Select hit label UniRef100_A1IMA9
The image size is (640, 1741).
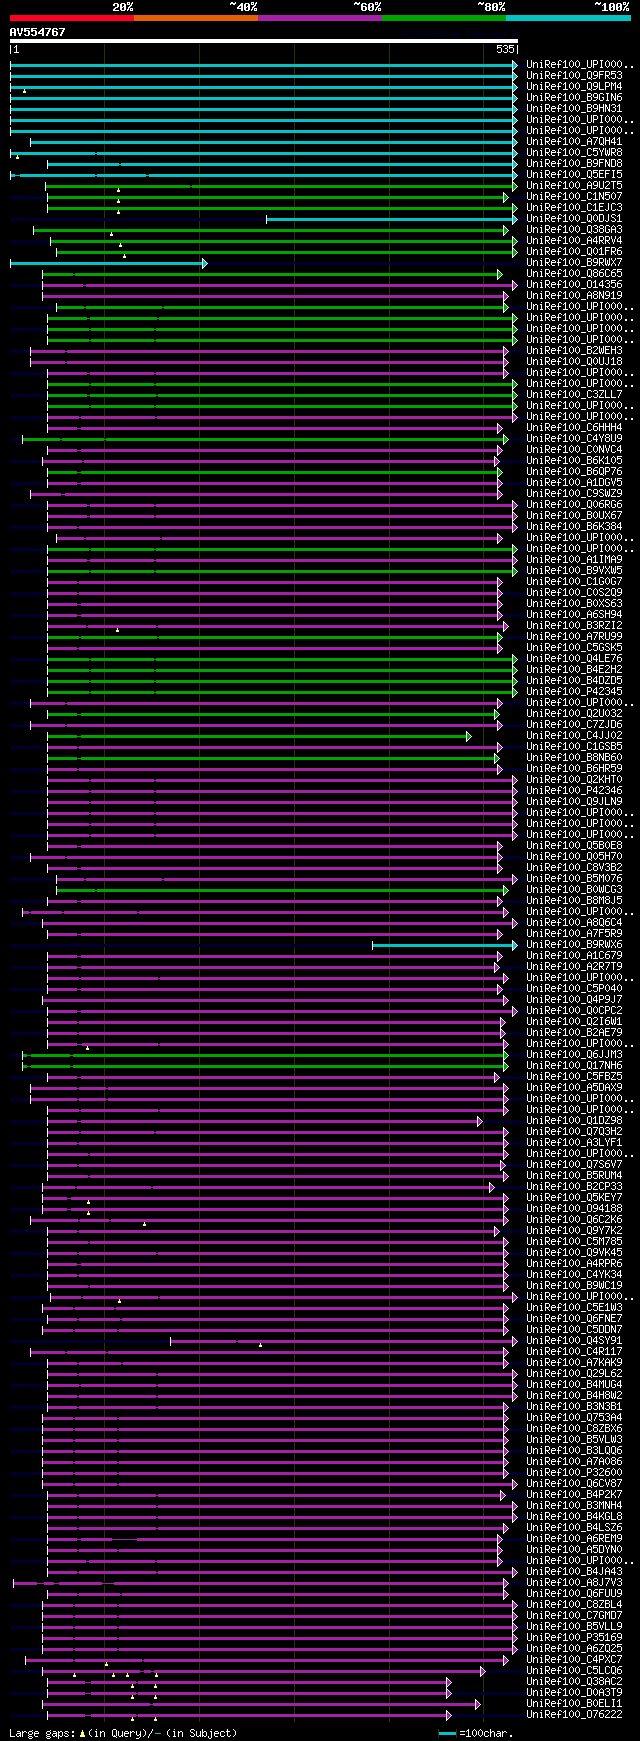click(574, 559)
